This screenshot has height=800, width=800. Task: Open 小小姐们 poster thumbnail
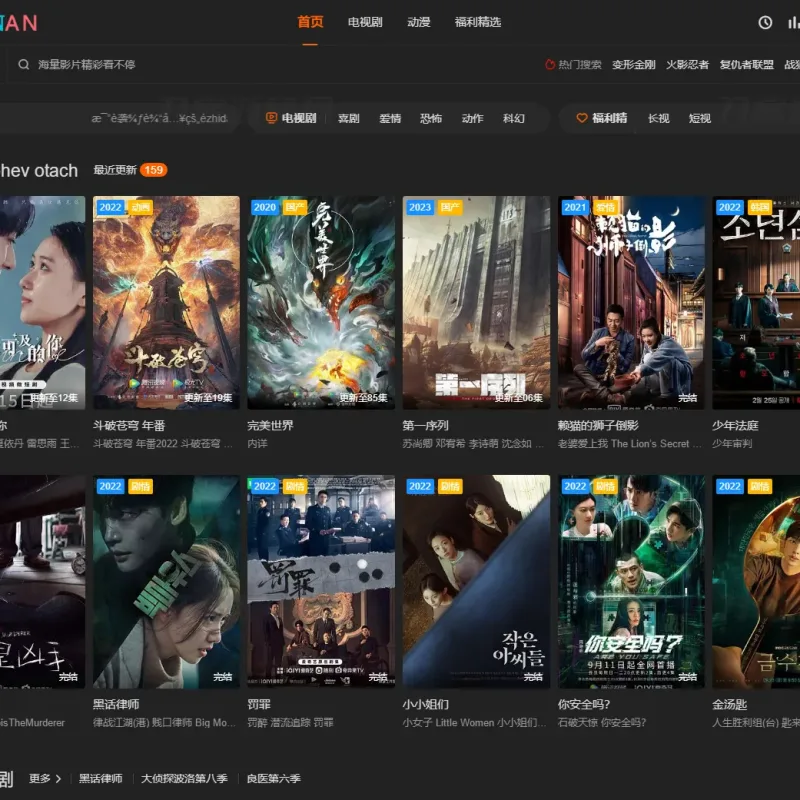tap(476, 582)
